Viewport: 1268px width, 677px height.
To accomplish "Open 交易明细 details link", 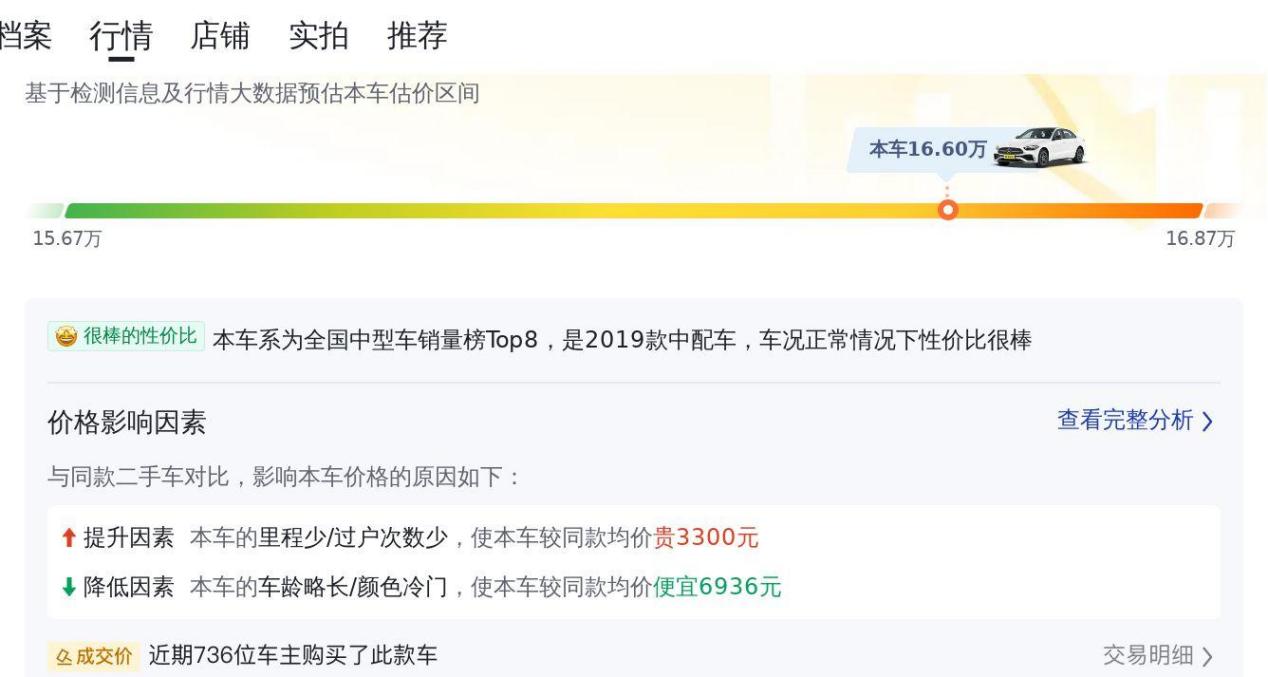I will point(1147,656).
